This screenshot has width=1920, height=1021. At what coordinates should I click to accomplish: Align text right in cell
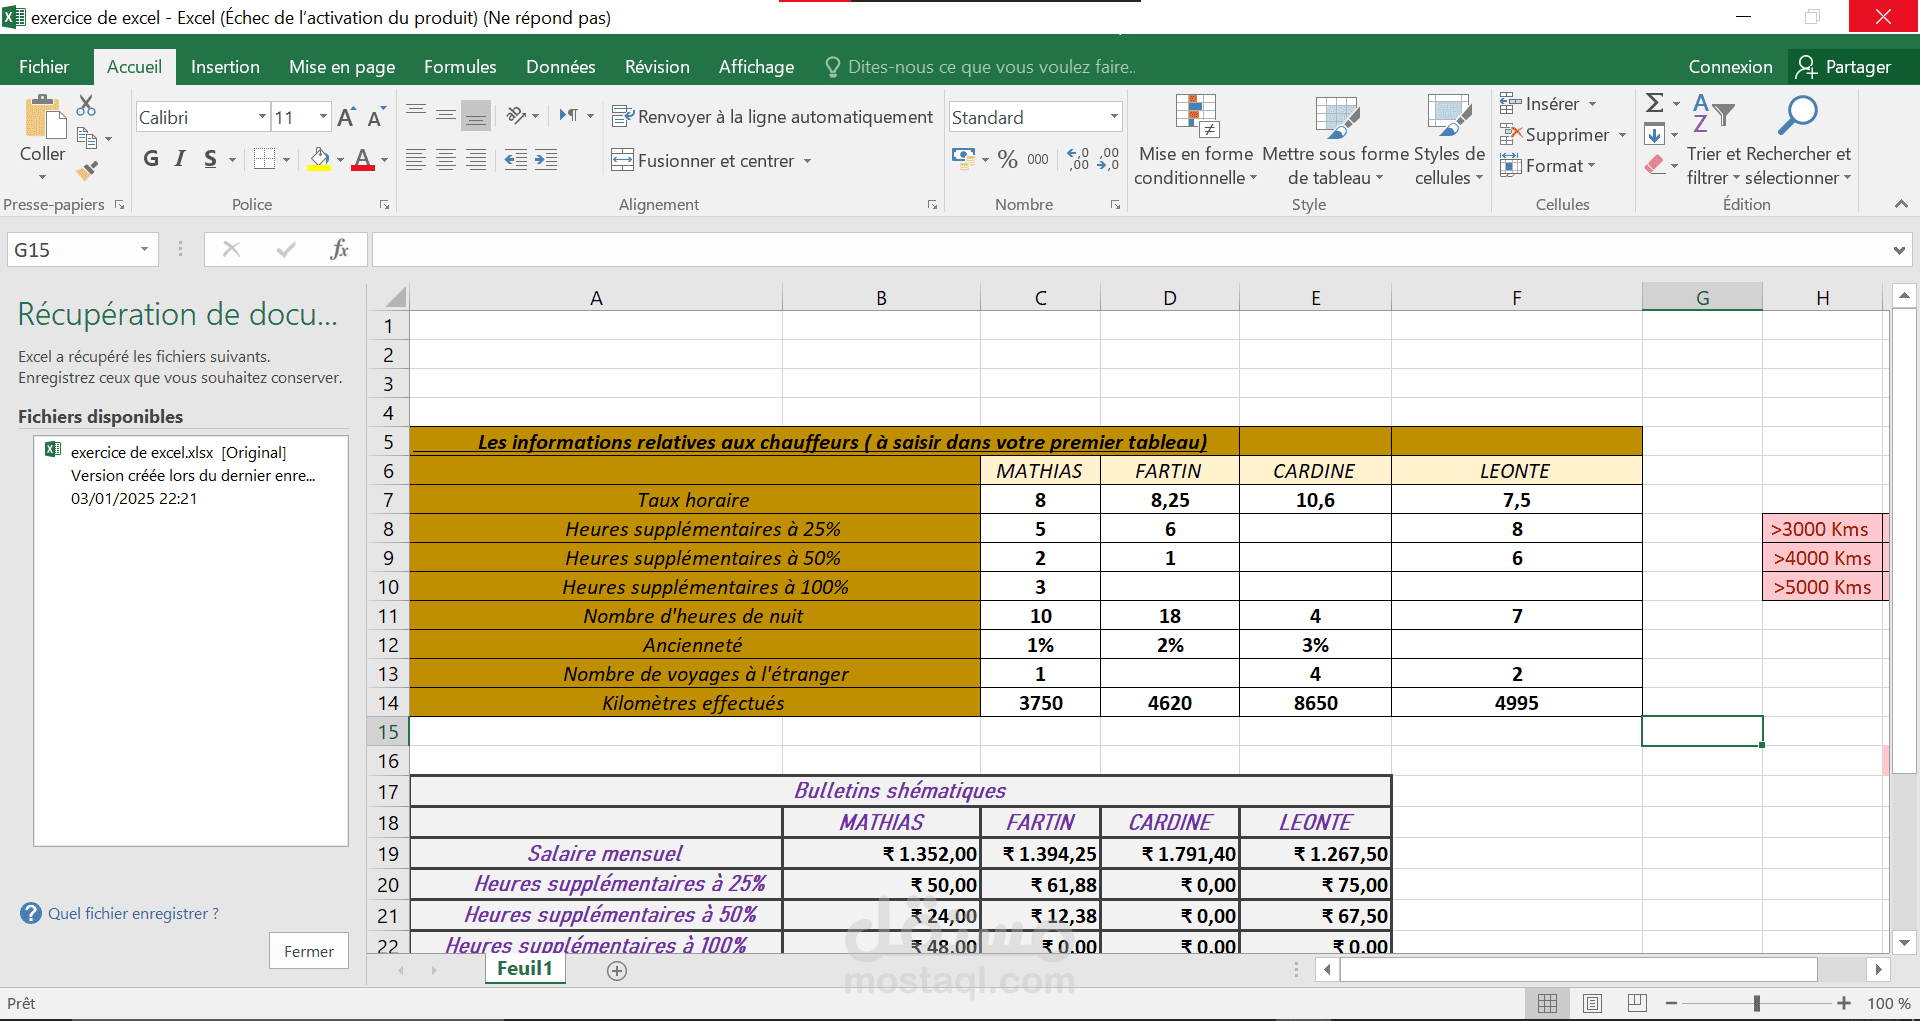click(x=476, y=160)
